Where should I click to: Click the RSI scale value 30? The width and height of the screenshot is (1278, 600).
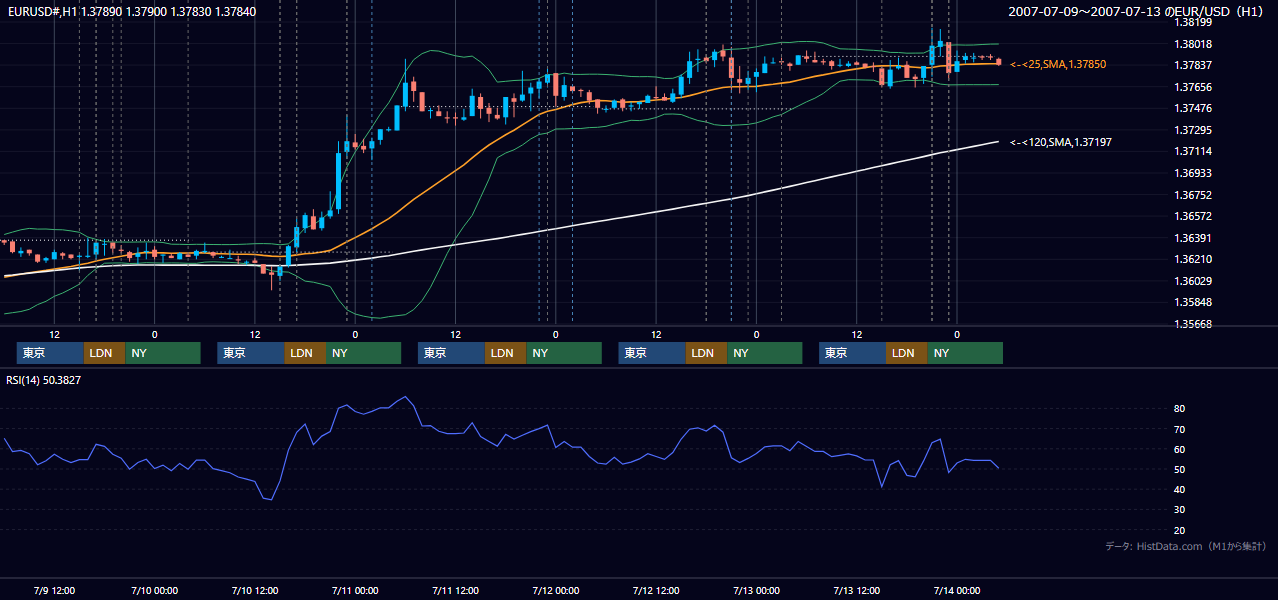coord(1180,510)
